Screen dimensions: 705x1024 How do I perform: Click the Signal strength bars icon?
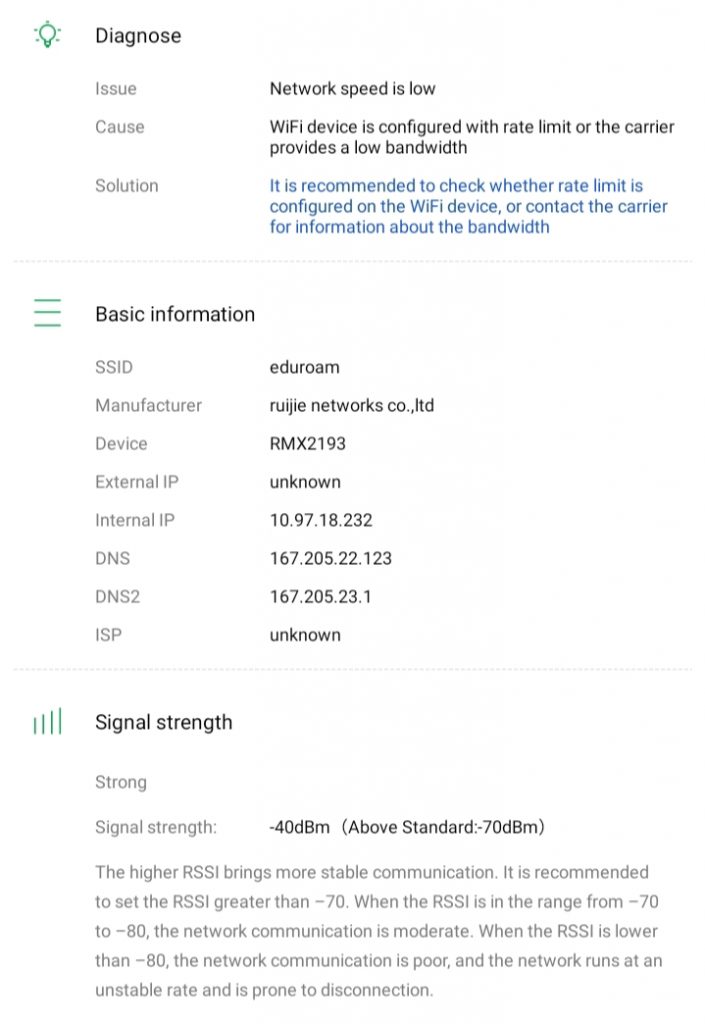(47, 722)
